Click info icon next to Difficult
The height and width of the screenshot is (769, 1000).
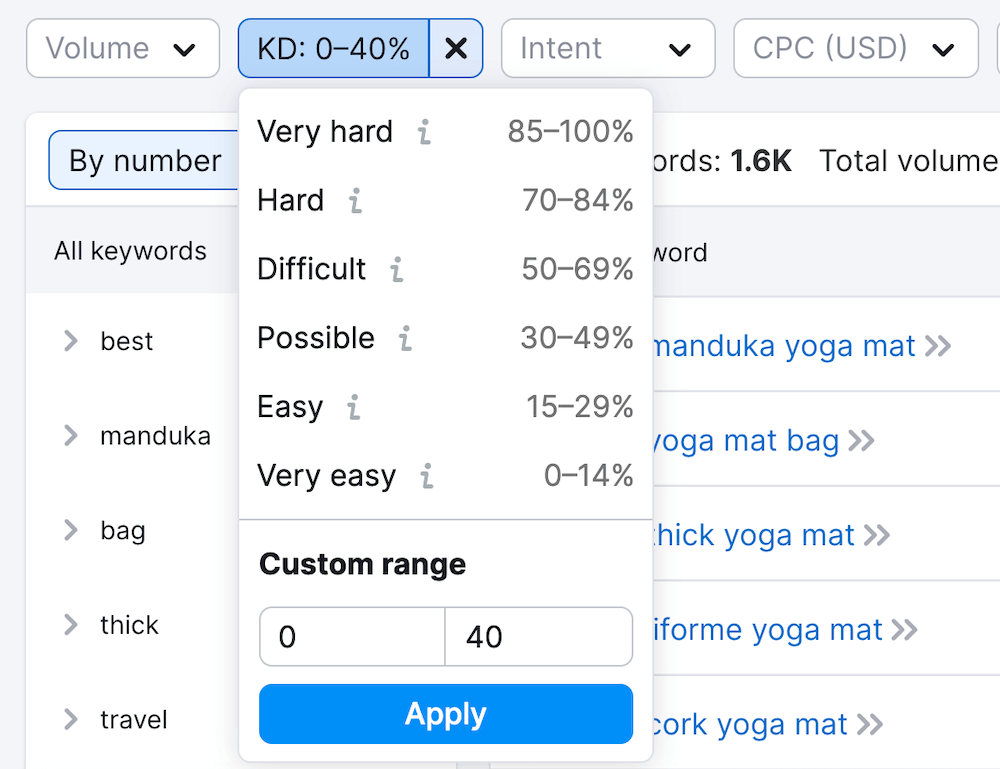tap(397, 270)
